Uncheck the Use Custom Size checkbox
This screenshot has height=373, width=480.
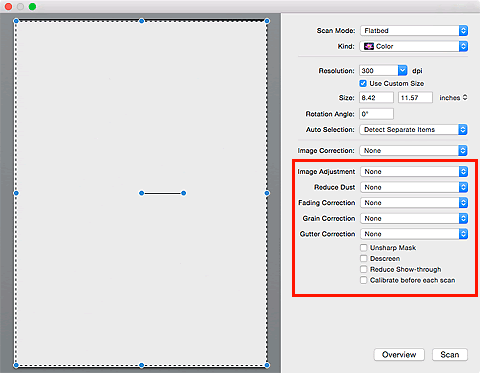[363, 83]
